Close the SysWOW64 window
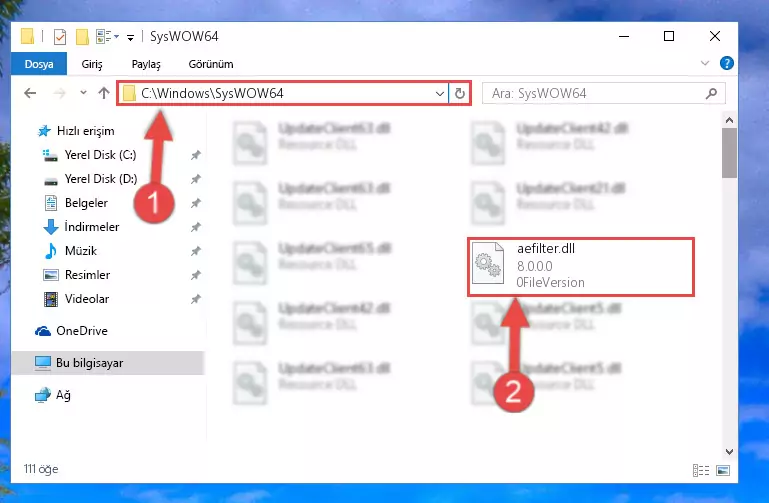769x503 pixels. point(715,36)
